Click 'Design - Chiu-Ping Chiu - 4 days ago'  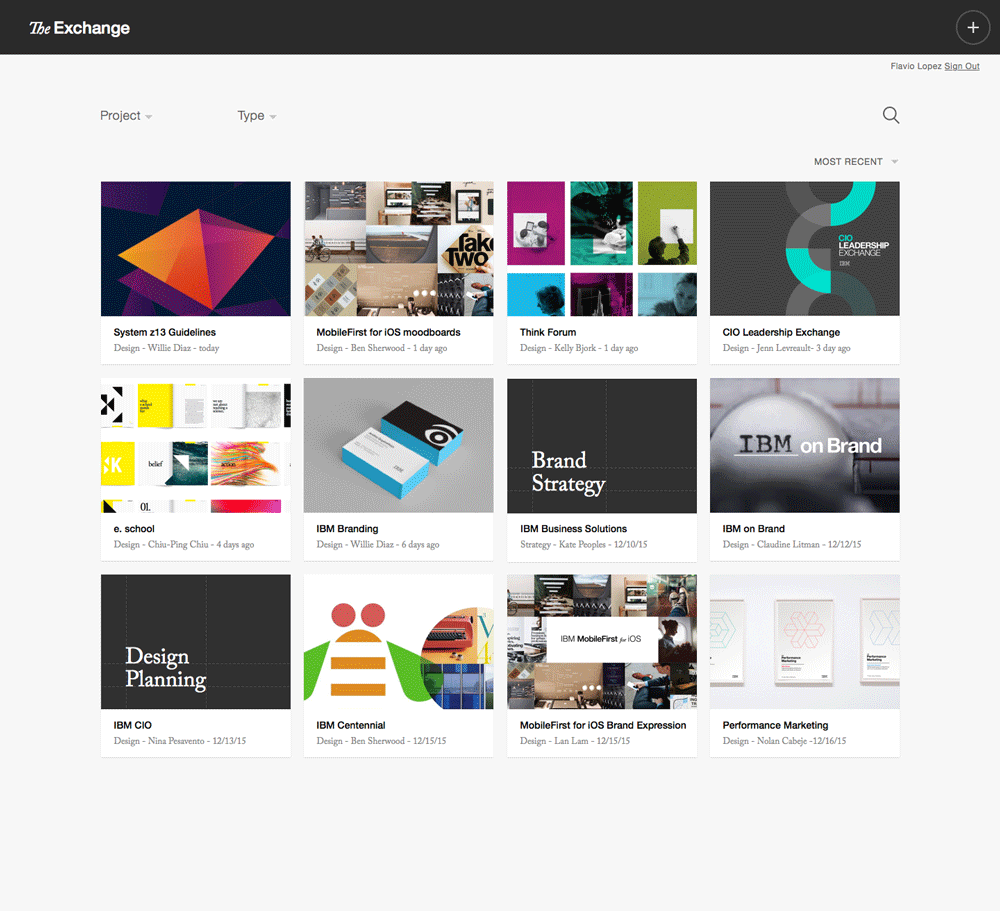tap(184, 544)
